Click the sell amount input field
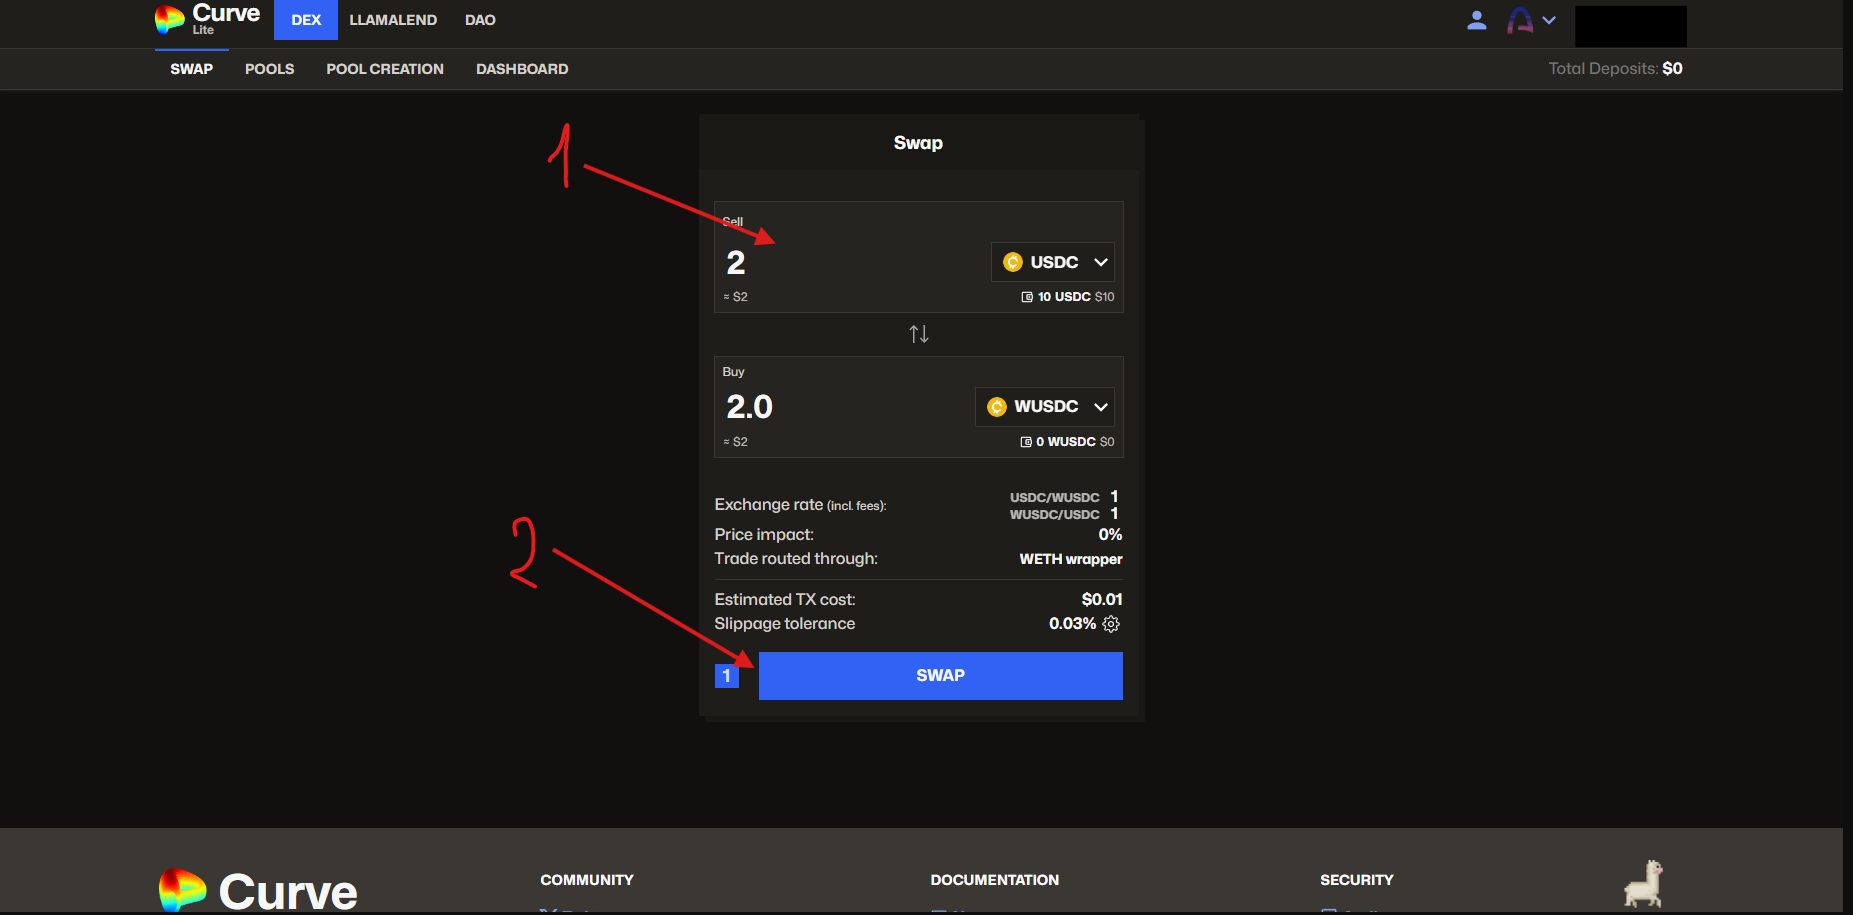Viewport: 1853px width, 915px height. (x=850, y=262)
